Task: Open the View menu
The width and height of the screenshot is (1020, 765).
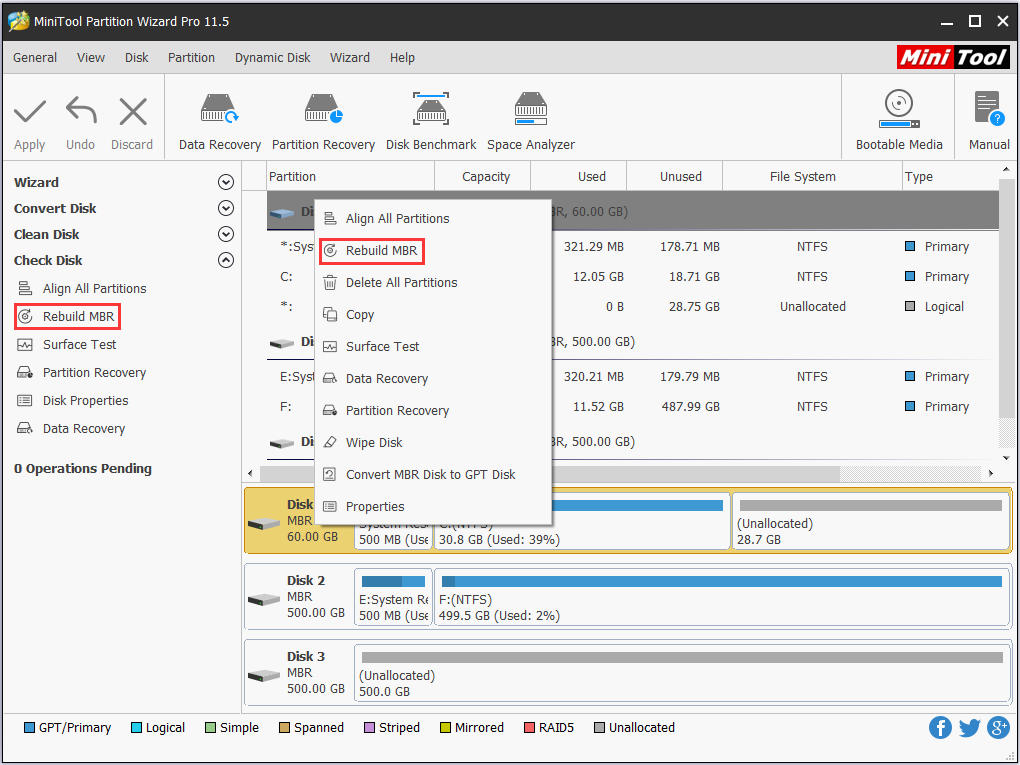Action: [x=90, y=57]
